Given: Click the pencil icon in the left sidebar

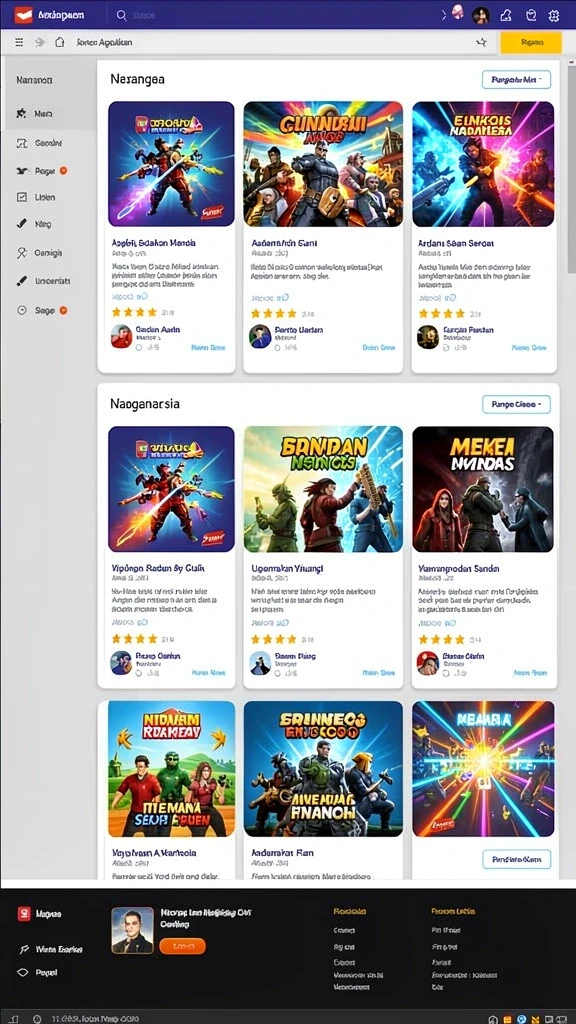Looking at the screenshot, I should pyautogui.click(x=22, y=224).
